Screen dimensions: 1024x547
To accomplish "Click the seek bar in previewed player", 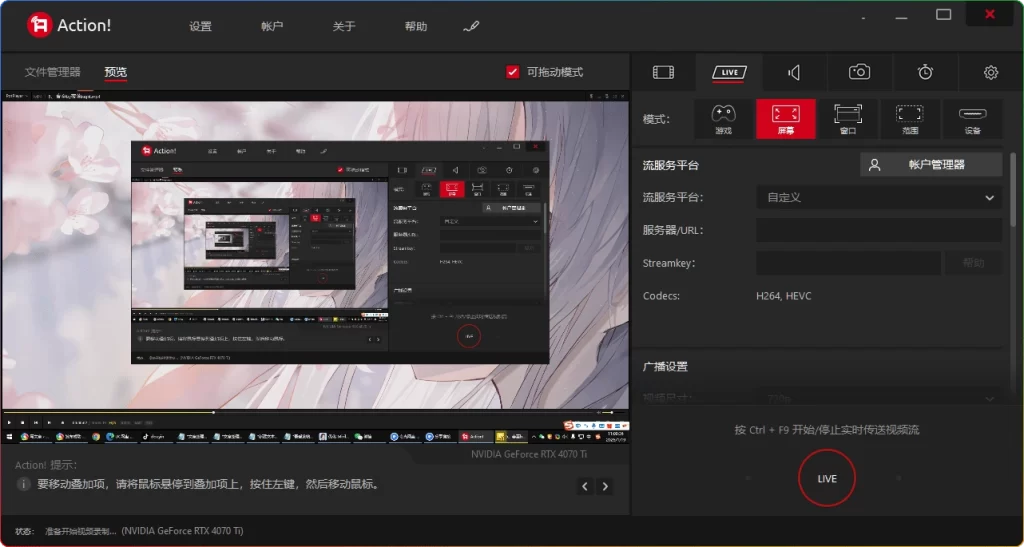I will (300, 413).
